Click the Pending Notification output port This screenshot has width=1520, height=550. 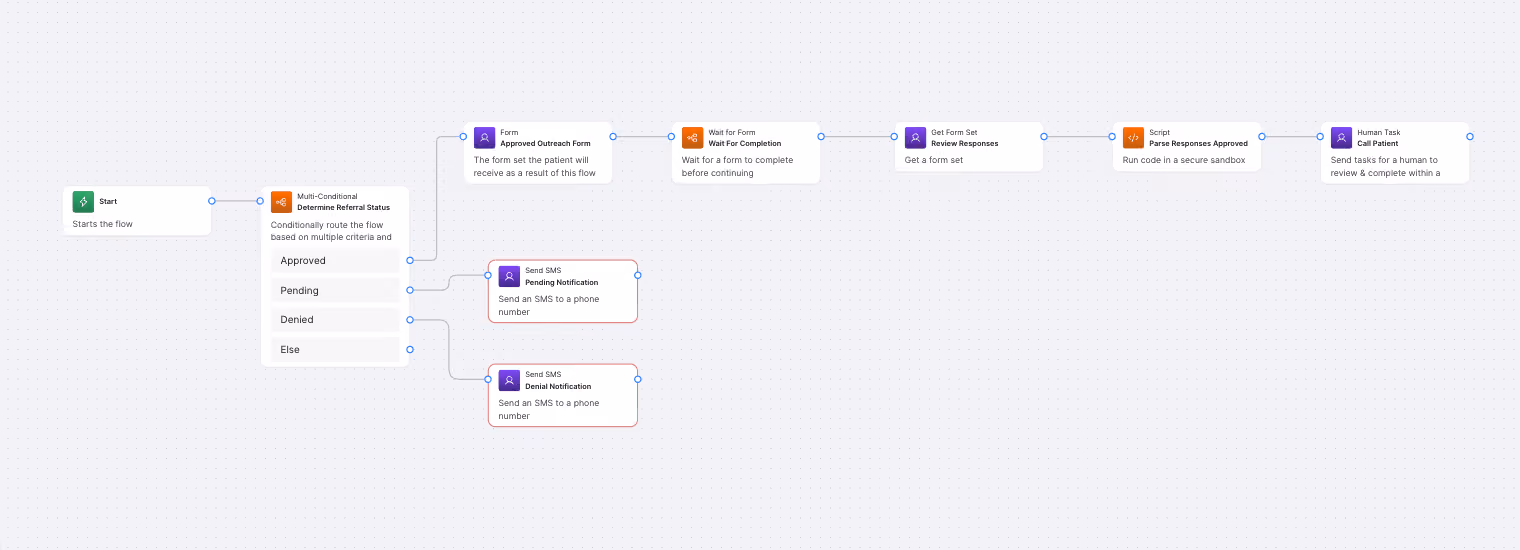[638, 275]
